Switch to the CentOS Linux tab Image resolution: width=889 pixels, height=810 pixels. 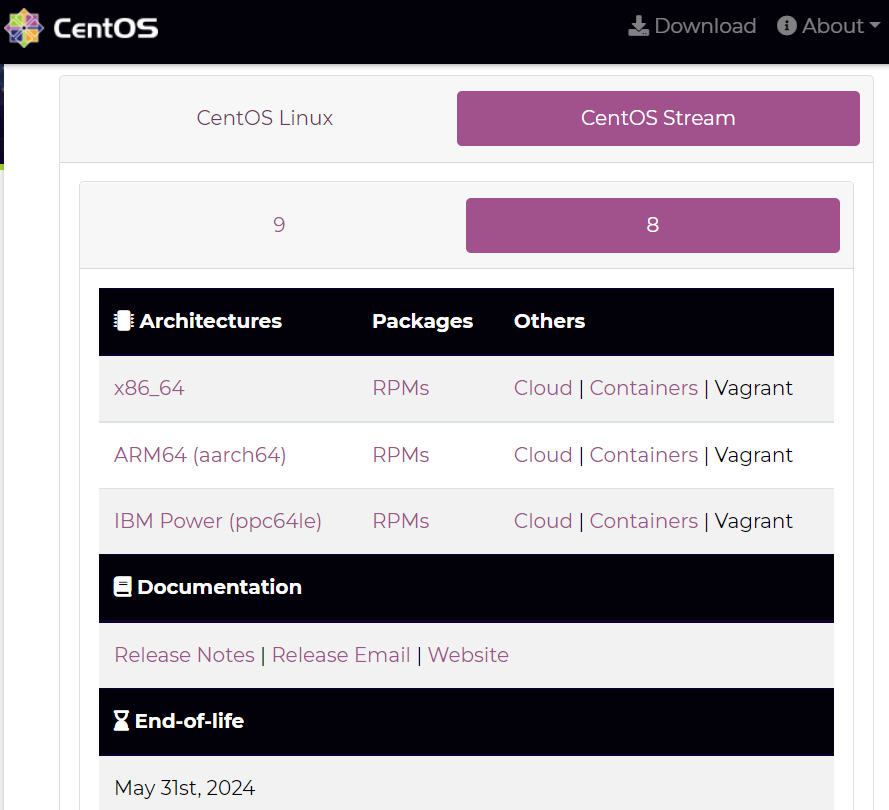(264, 118)
